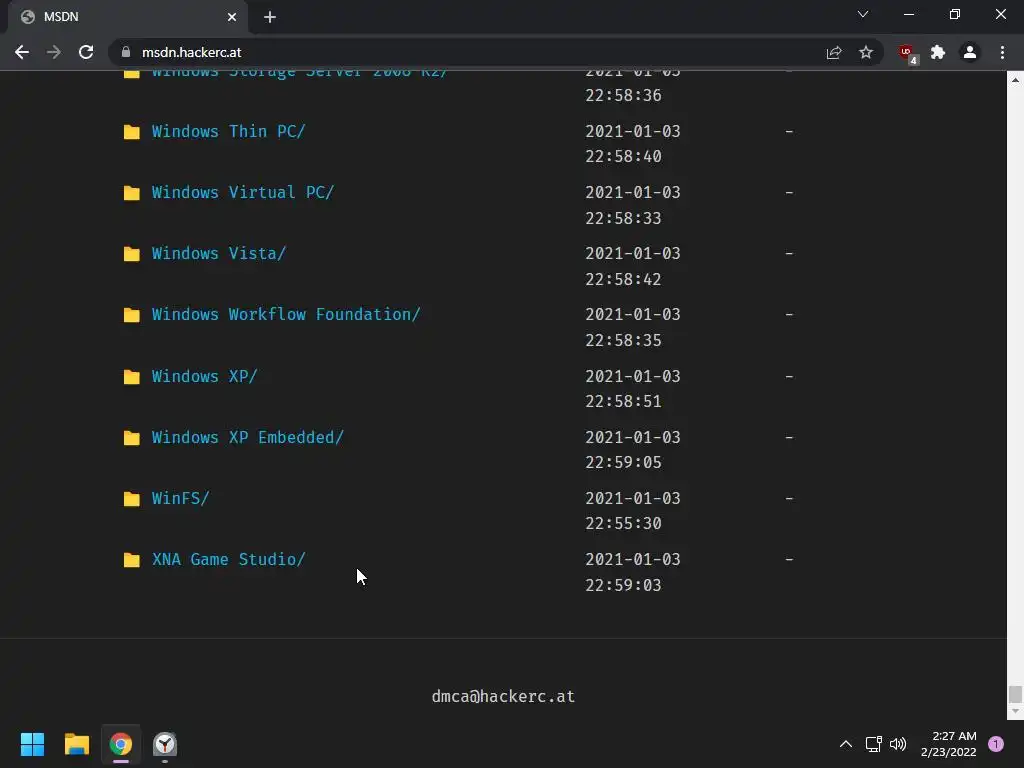This screenshot has width=1024, height=768.
Task: Open the Windows Vista folder
Action: pos(219,253)
